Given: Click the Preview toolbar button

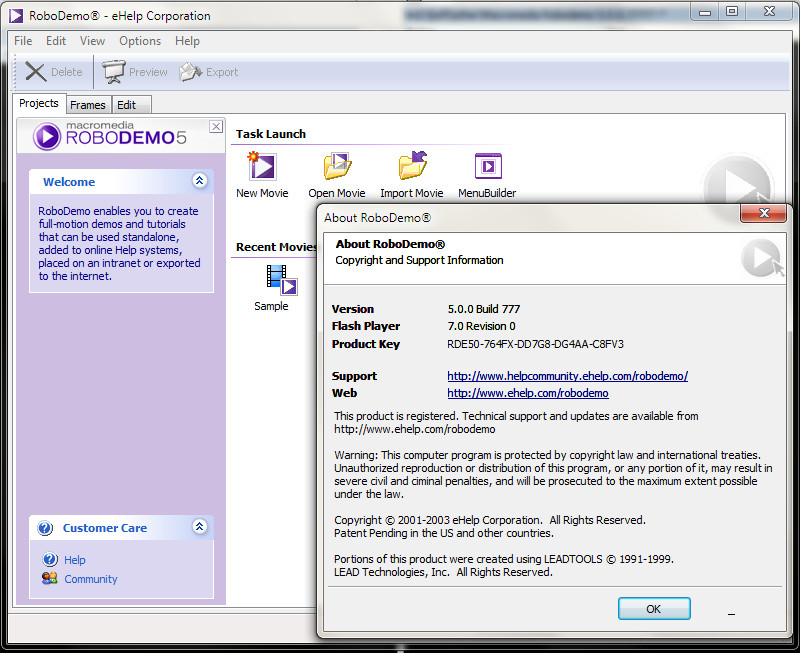Looking at the screenshot, I should click(x=135, y=72).
